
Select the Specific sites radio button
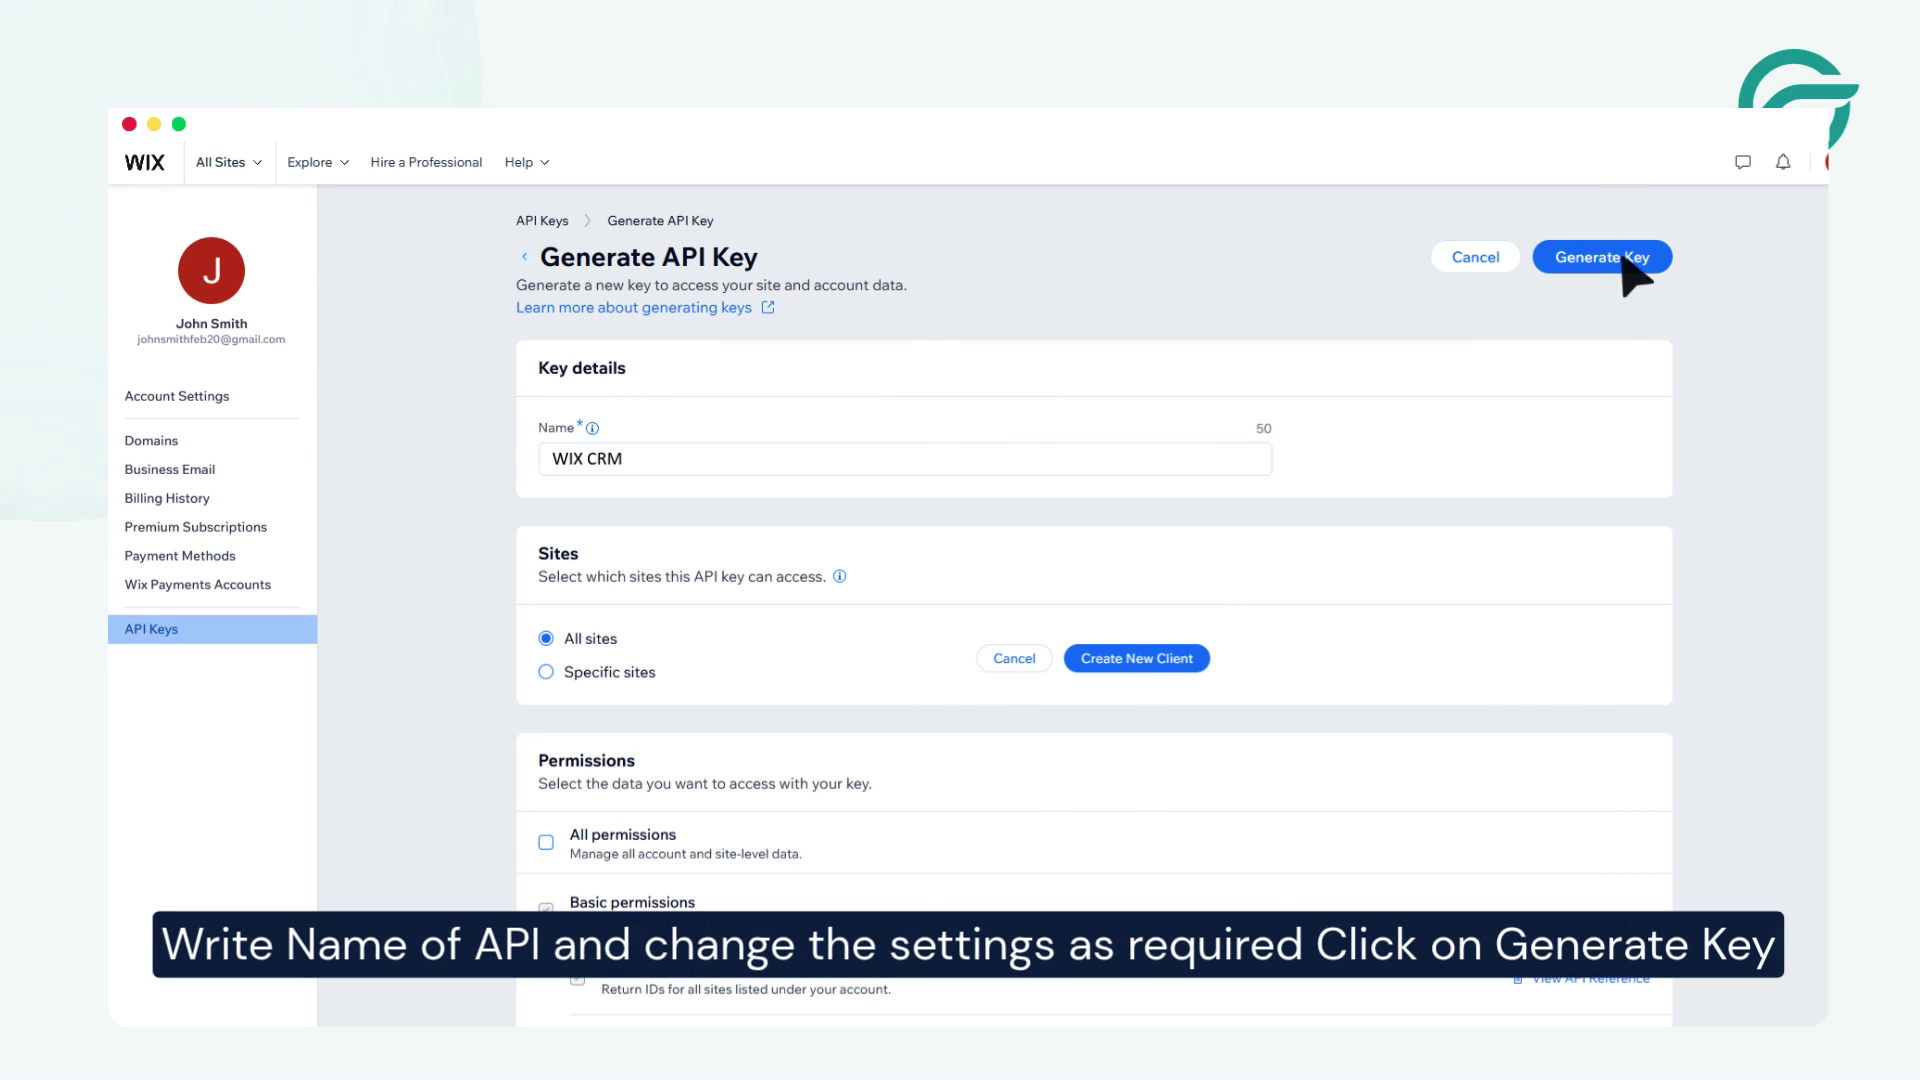coord(546,672)
